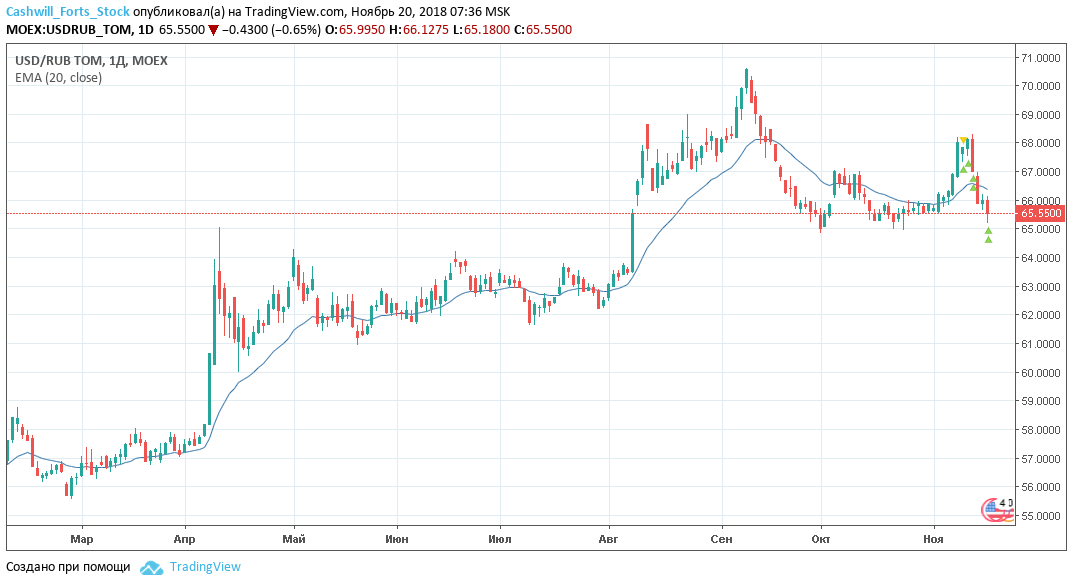The width and height of the screenshot is (1073, 587).
Task: Open the Cashwill_Forts_Stock author profile
Action: (68, 11)
